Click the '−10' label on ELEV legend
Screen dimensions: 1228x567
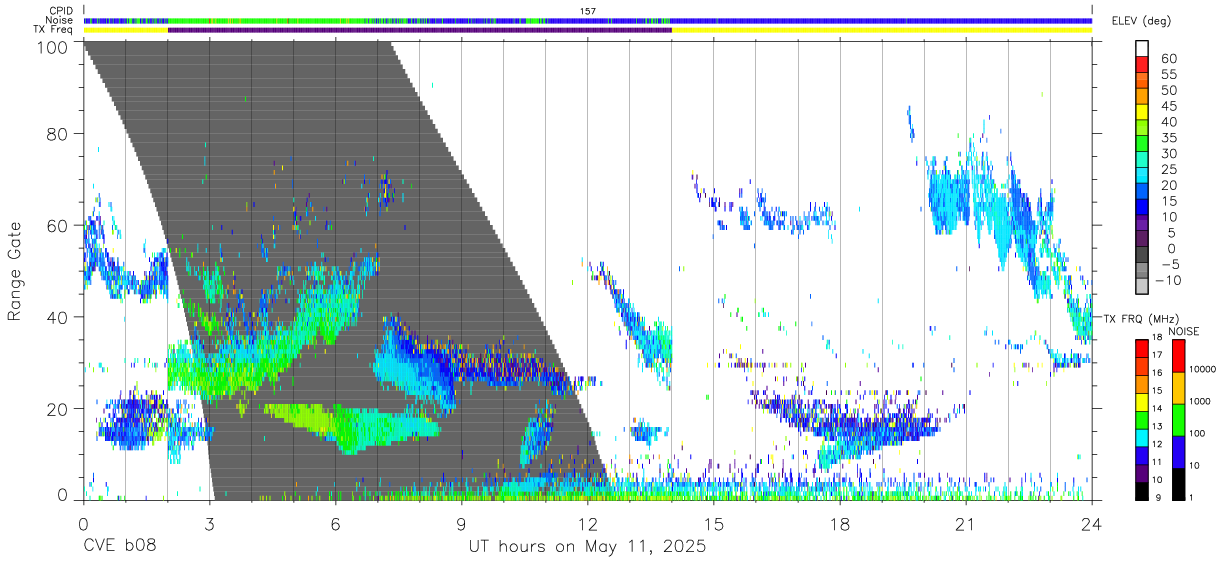click(x=1168, y=280)
